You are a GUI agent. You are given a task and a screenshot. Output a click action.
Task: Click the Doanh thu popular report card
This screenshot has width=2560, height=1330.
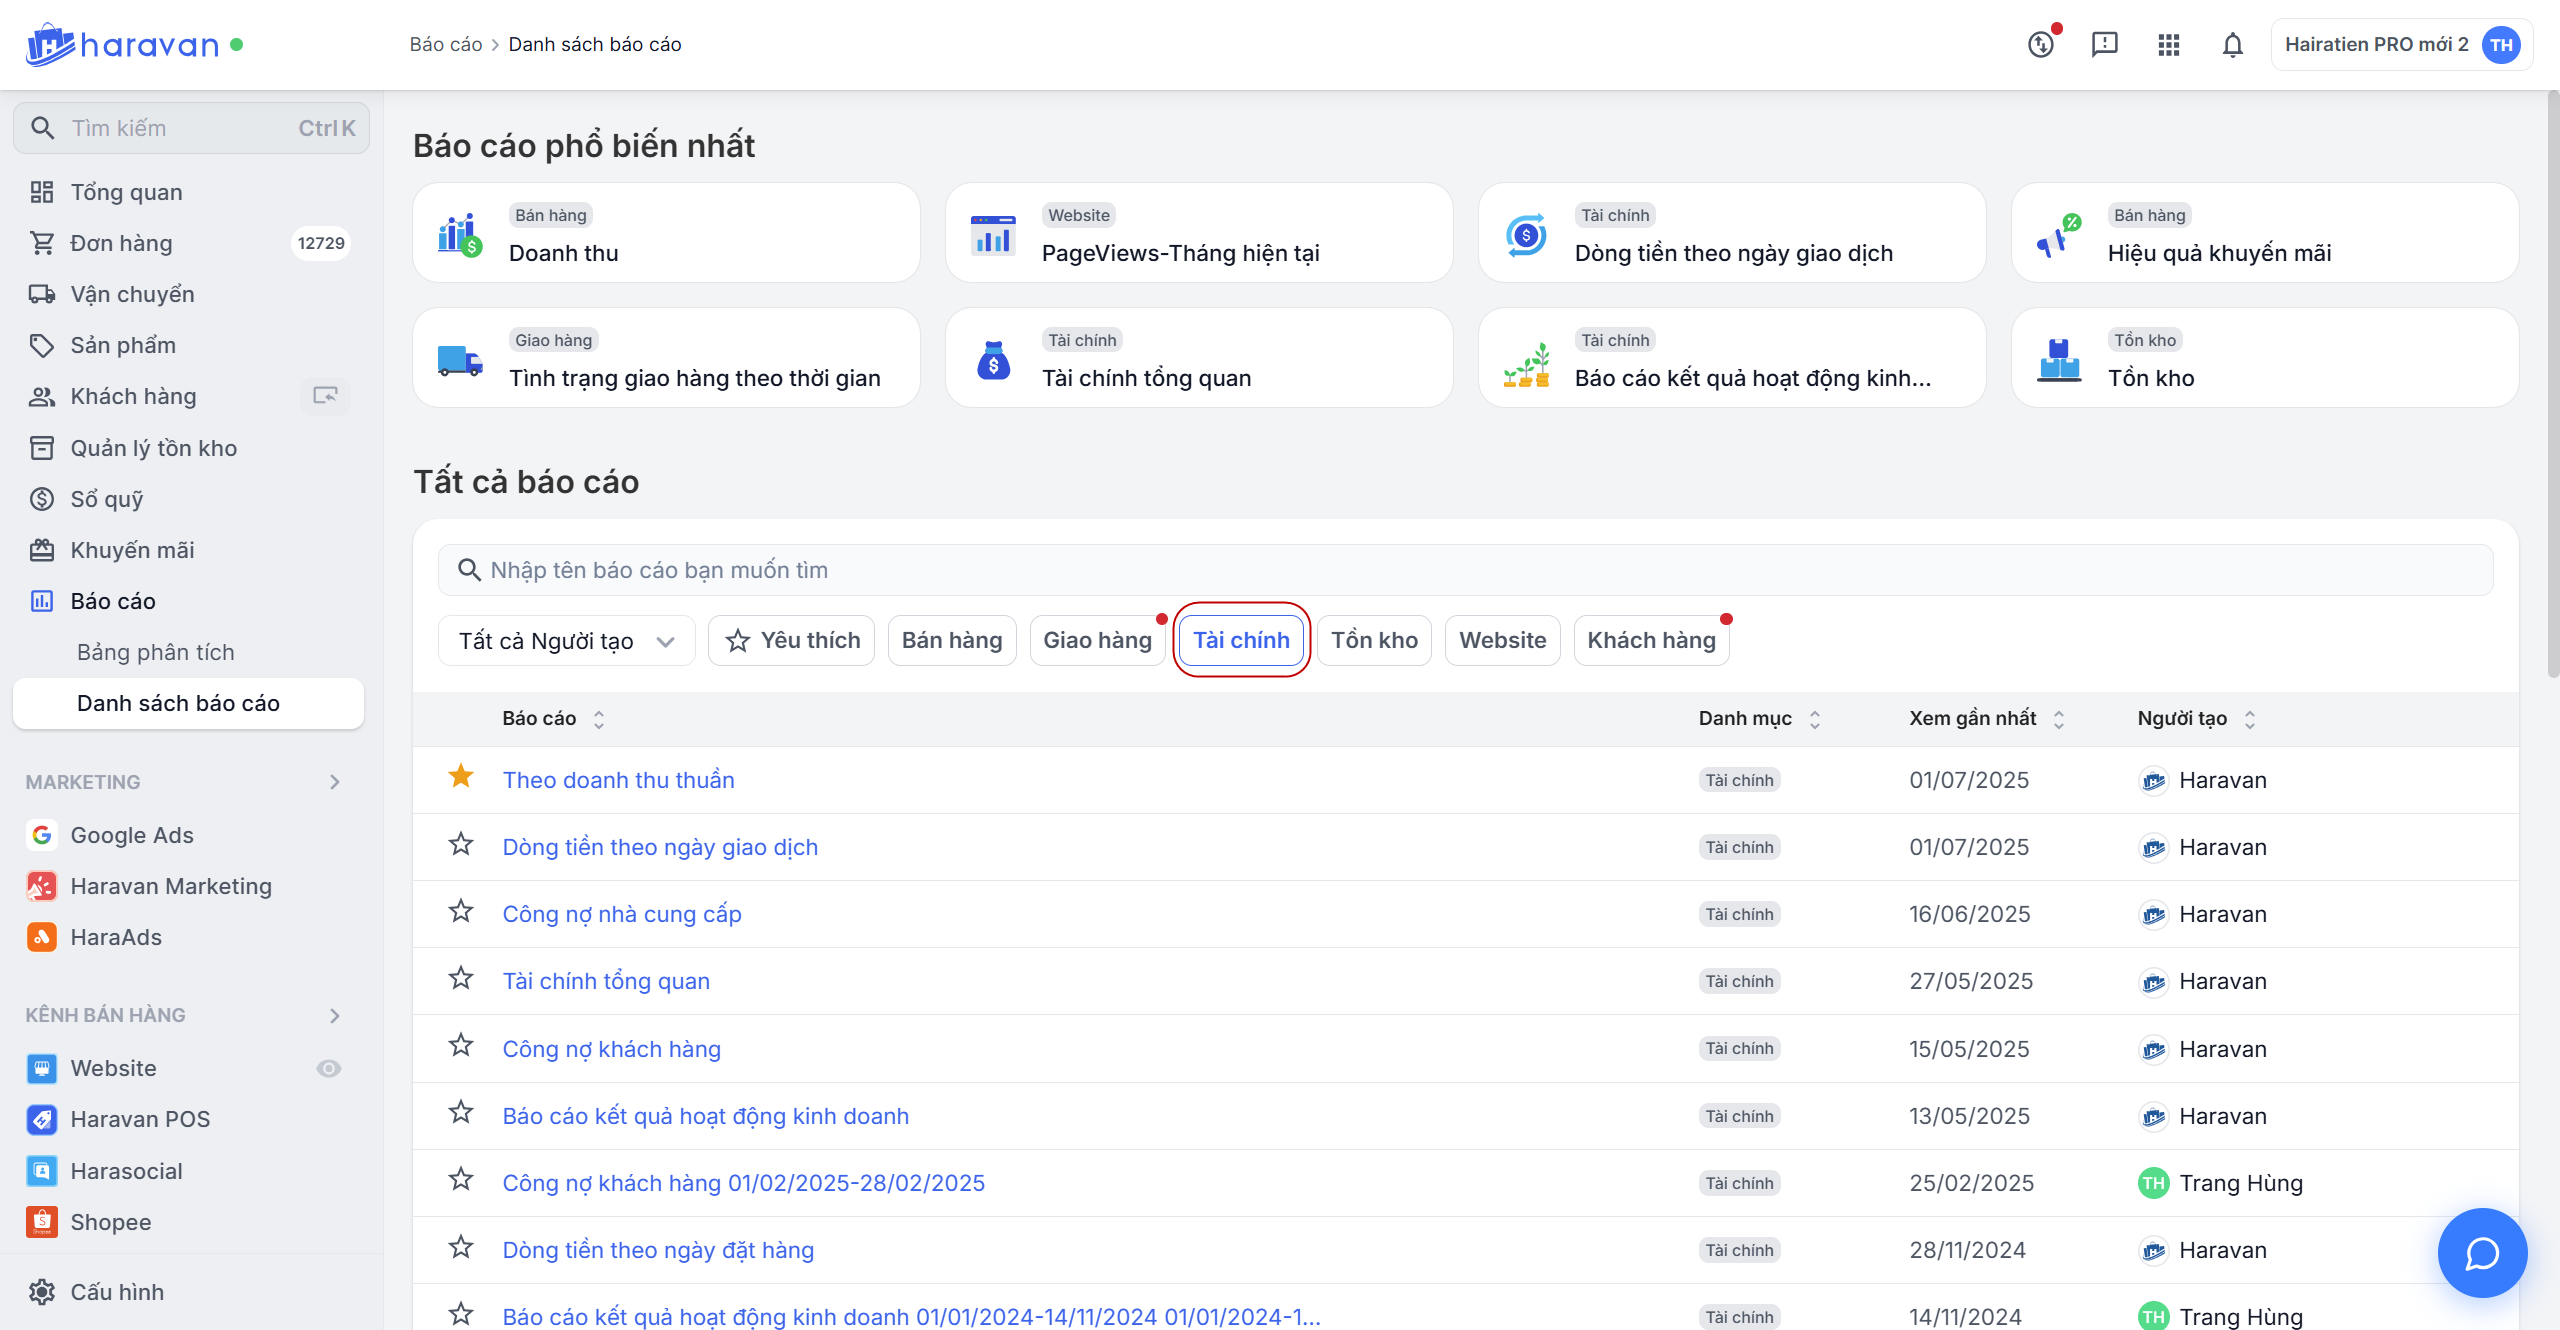click(x=666, y=233)
